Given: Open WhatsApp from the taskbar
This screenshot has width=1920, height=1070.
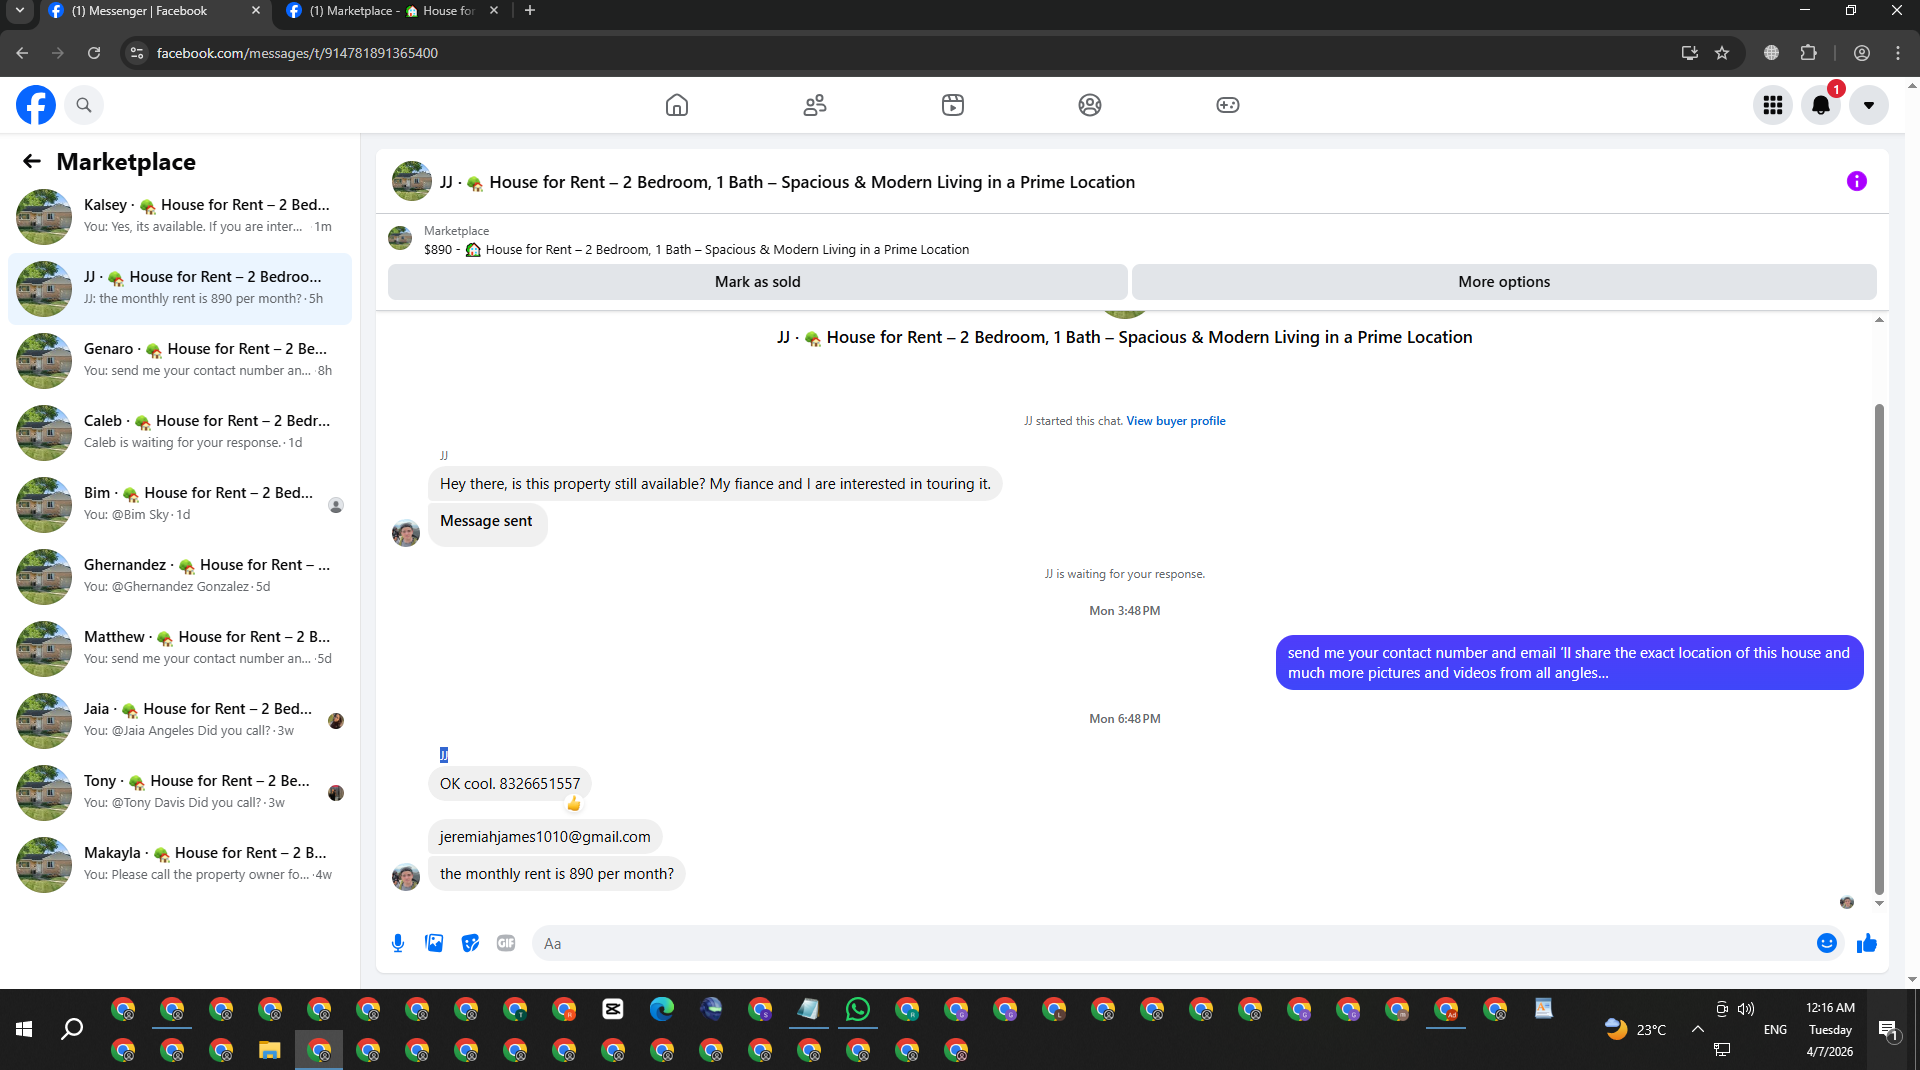Looking at the screenshot, I should (858, 1009).
